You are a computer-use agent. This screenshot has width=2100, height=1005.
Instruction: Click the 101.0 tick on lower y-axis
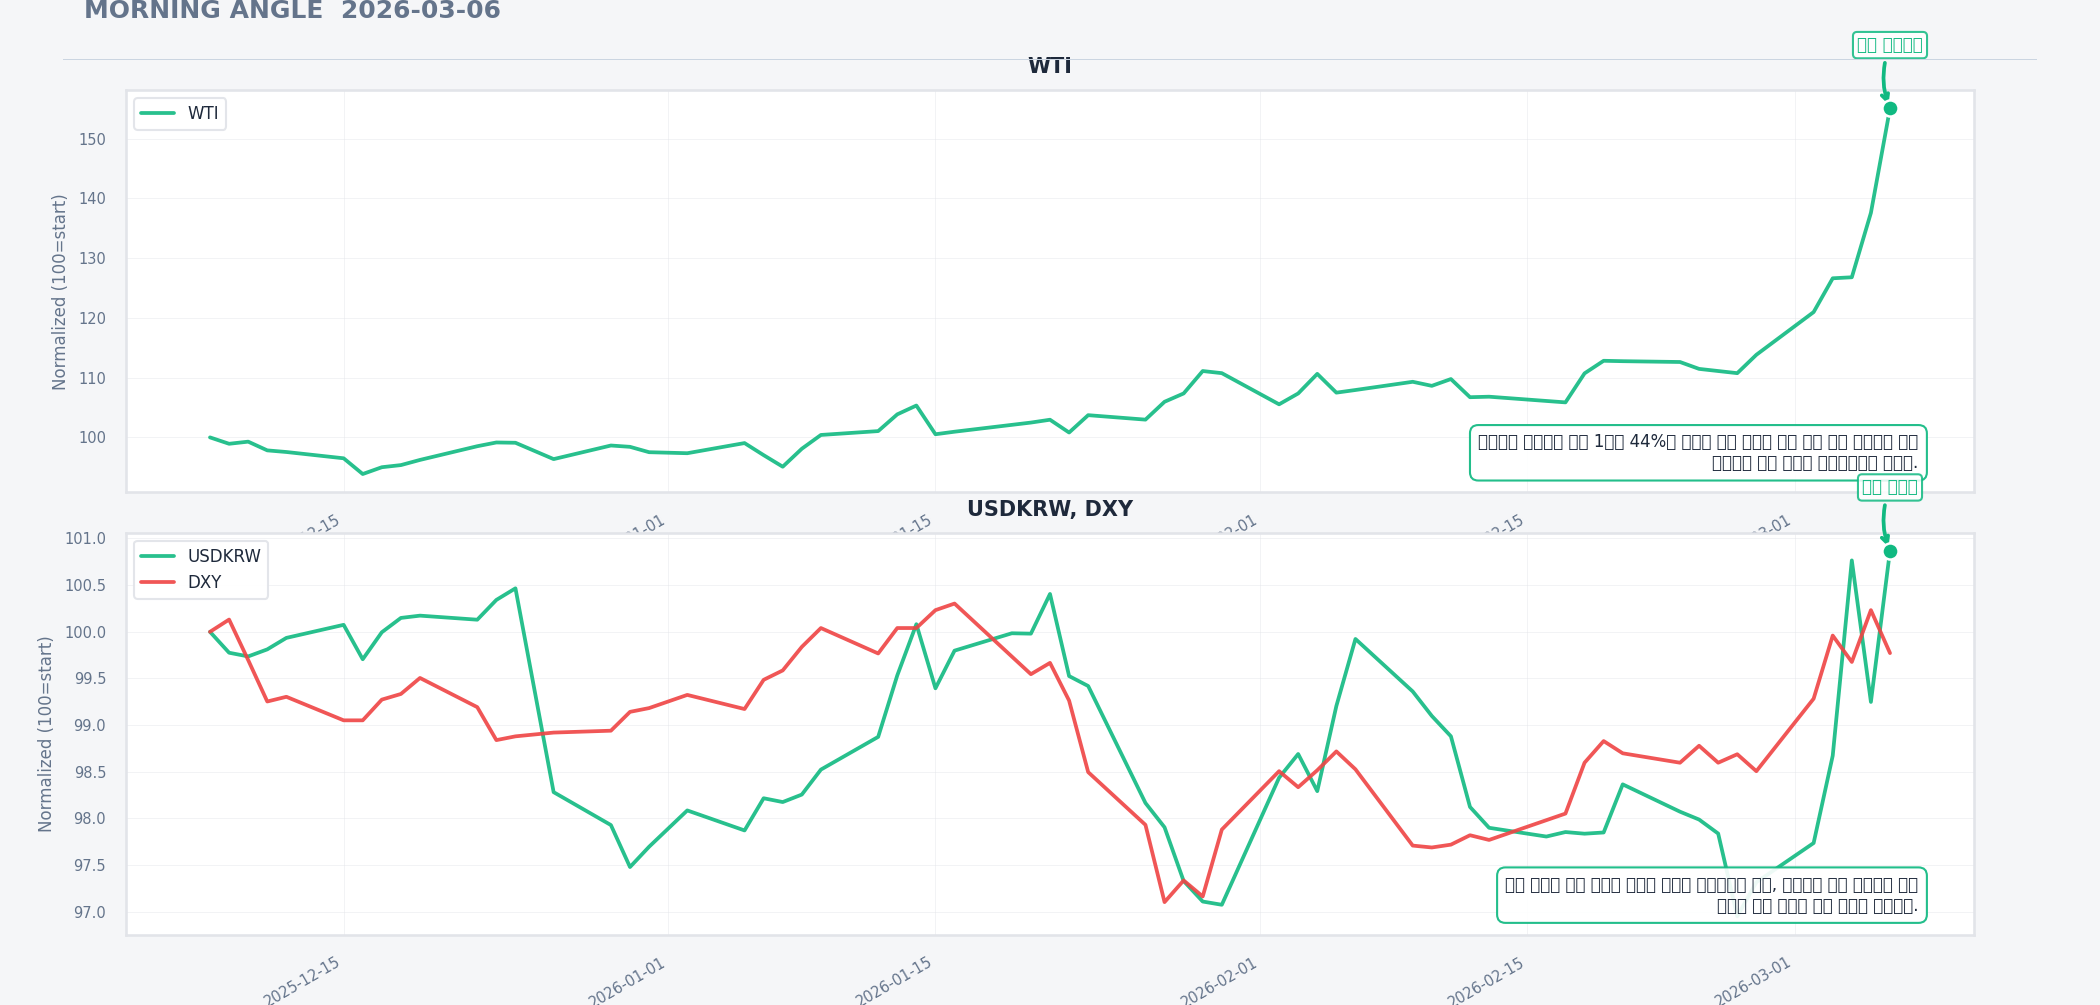tap(85, 539)
